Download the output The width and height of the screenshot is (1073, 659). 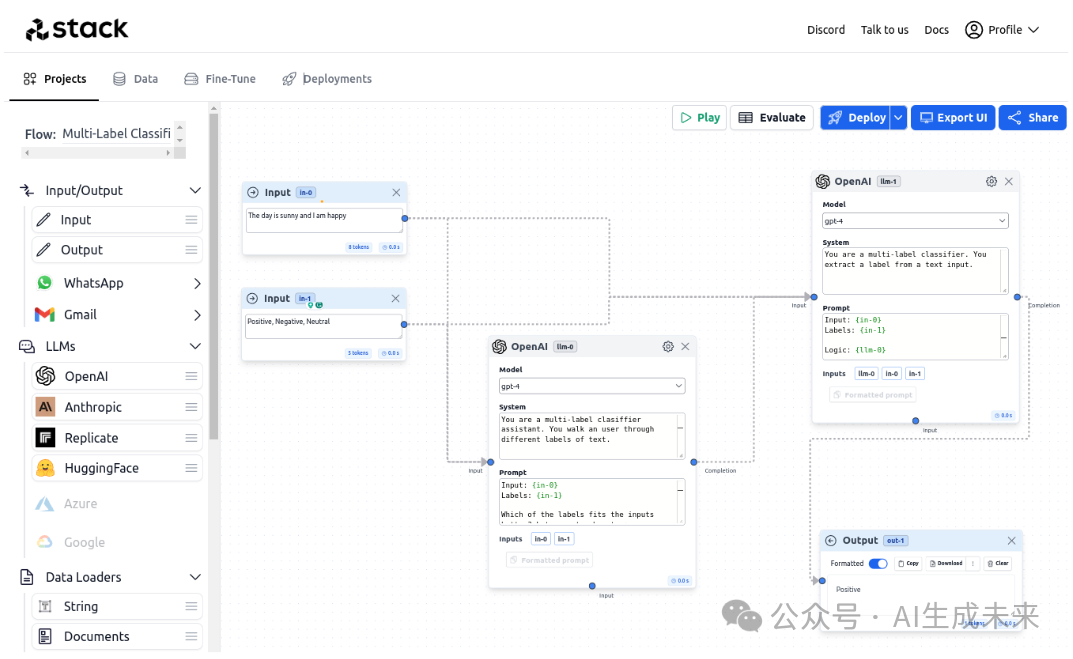946,564
